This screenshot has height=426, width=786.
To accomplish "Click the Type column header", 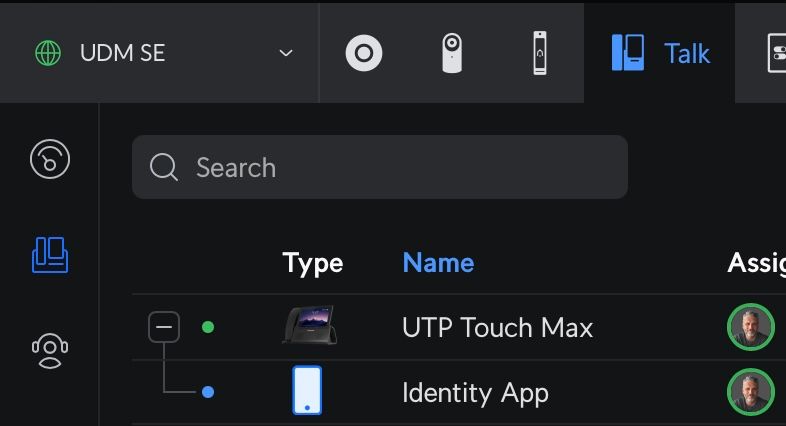I will [x=312, y=263].
